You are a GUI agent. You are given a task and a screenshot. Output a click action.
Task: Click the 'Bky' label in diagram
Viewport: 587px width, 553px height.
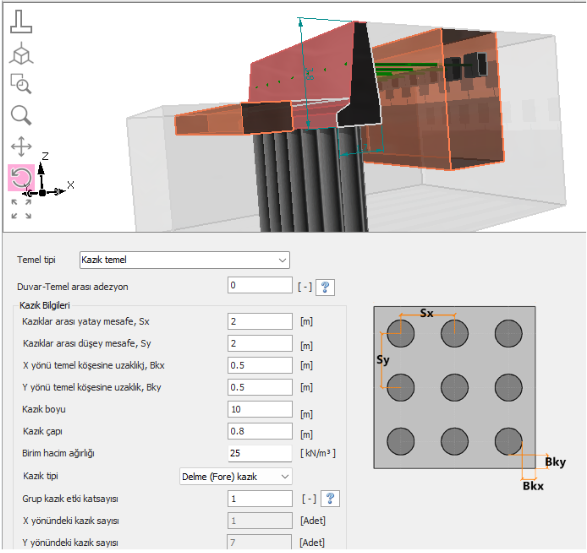pos(555,462)
